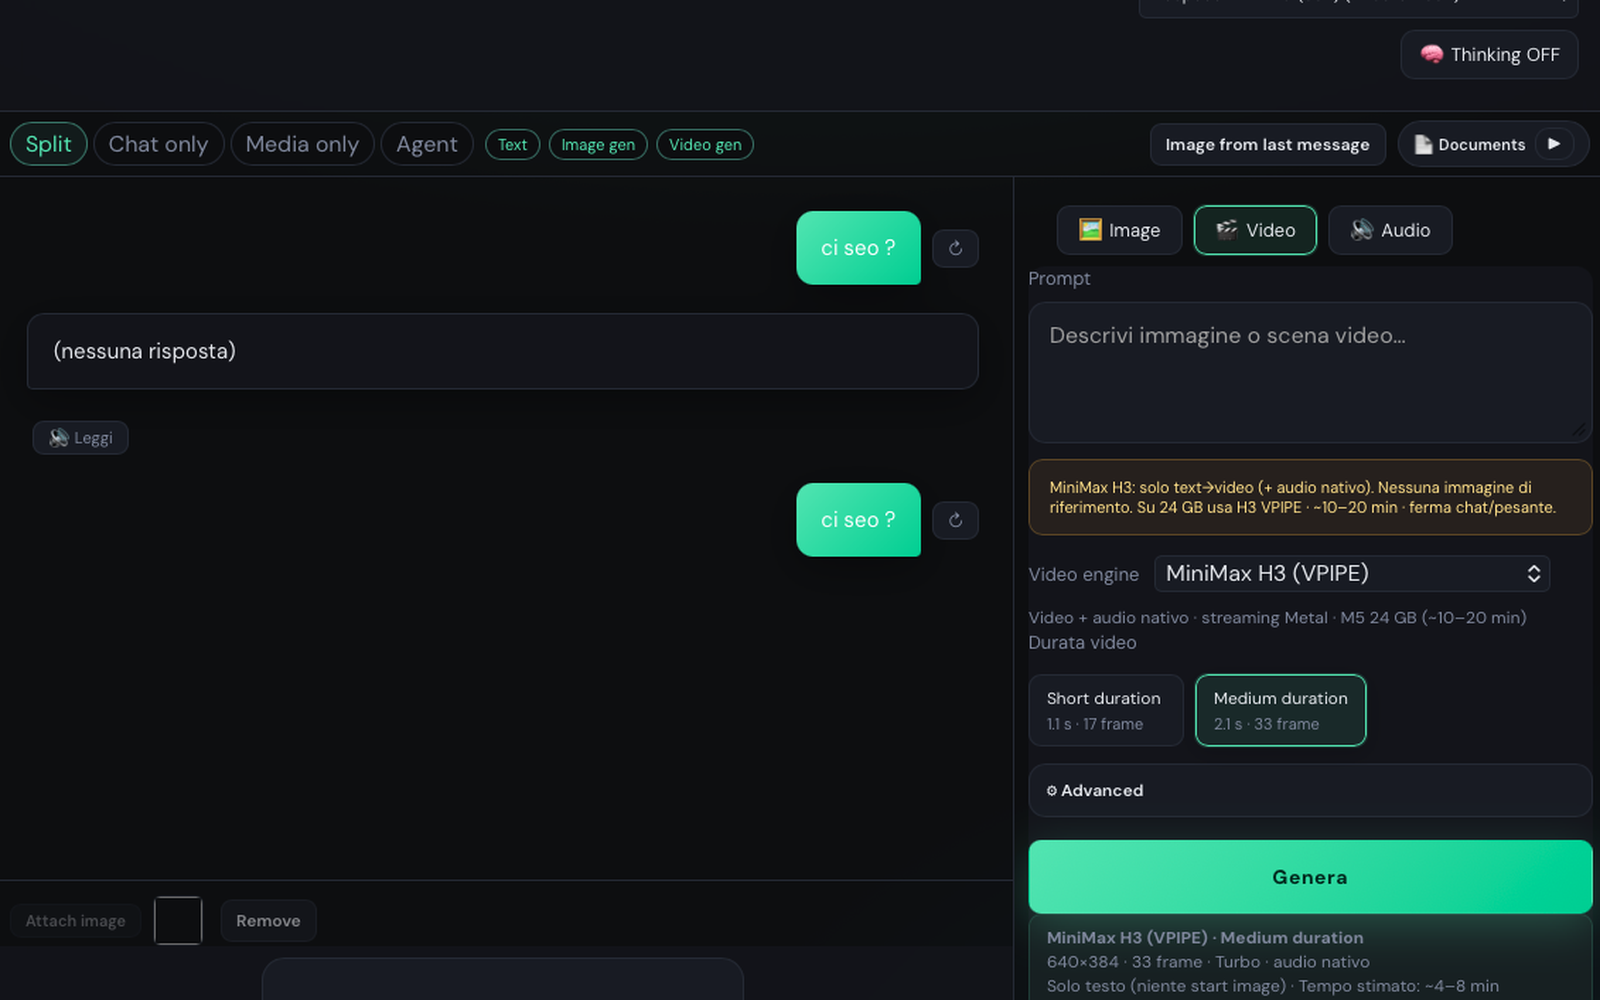This screenshot has height=1000, width=1600.
Task: Select Medium duration option
Action: click(x=1281, y=710)
